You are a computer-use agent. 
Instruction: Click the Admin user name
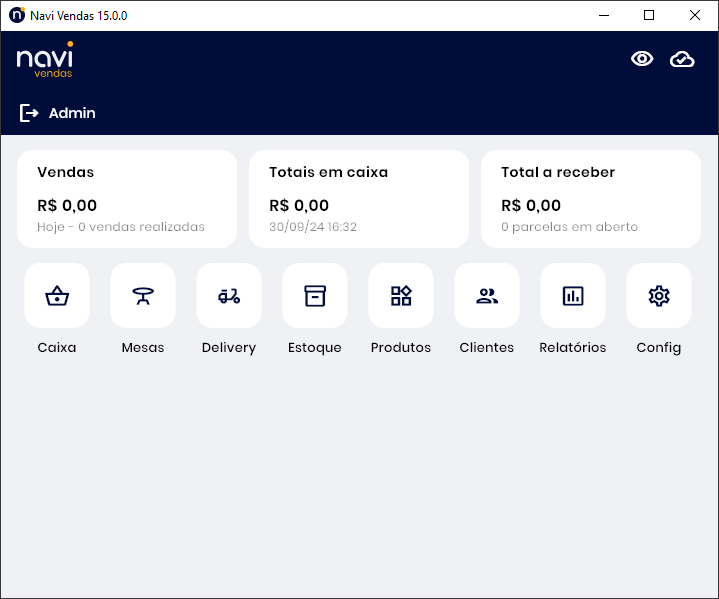click(x=72, y=113)
